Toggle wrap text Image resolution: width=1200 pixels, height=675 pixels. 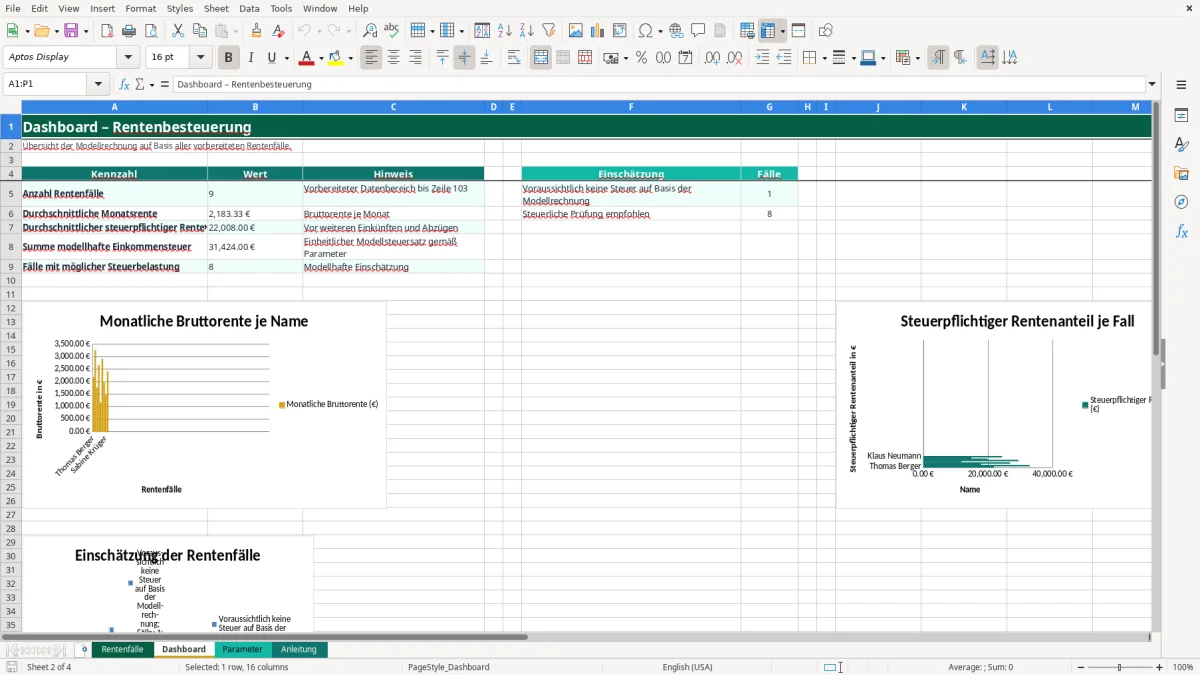pyautogui.click(x=514, y=58)
